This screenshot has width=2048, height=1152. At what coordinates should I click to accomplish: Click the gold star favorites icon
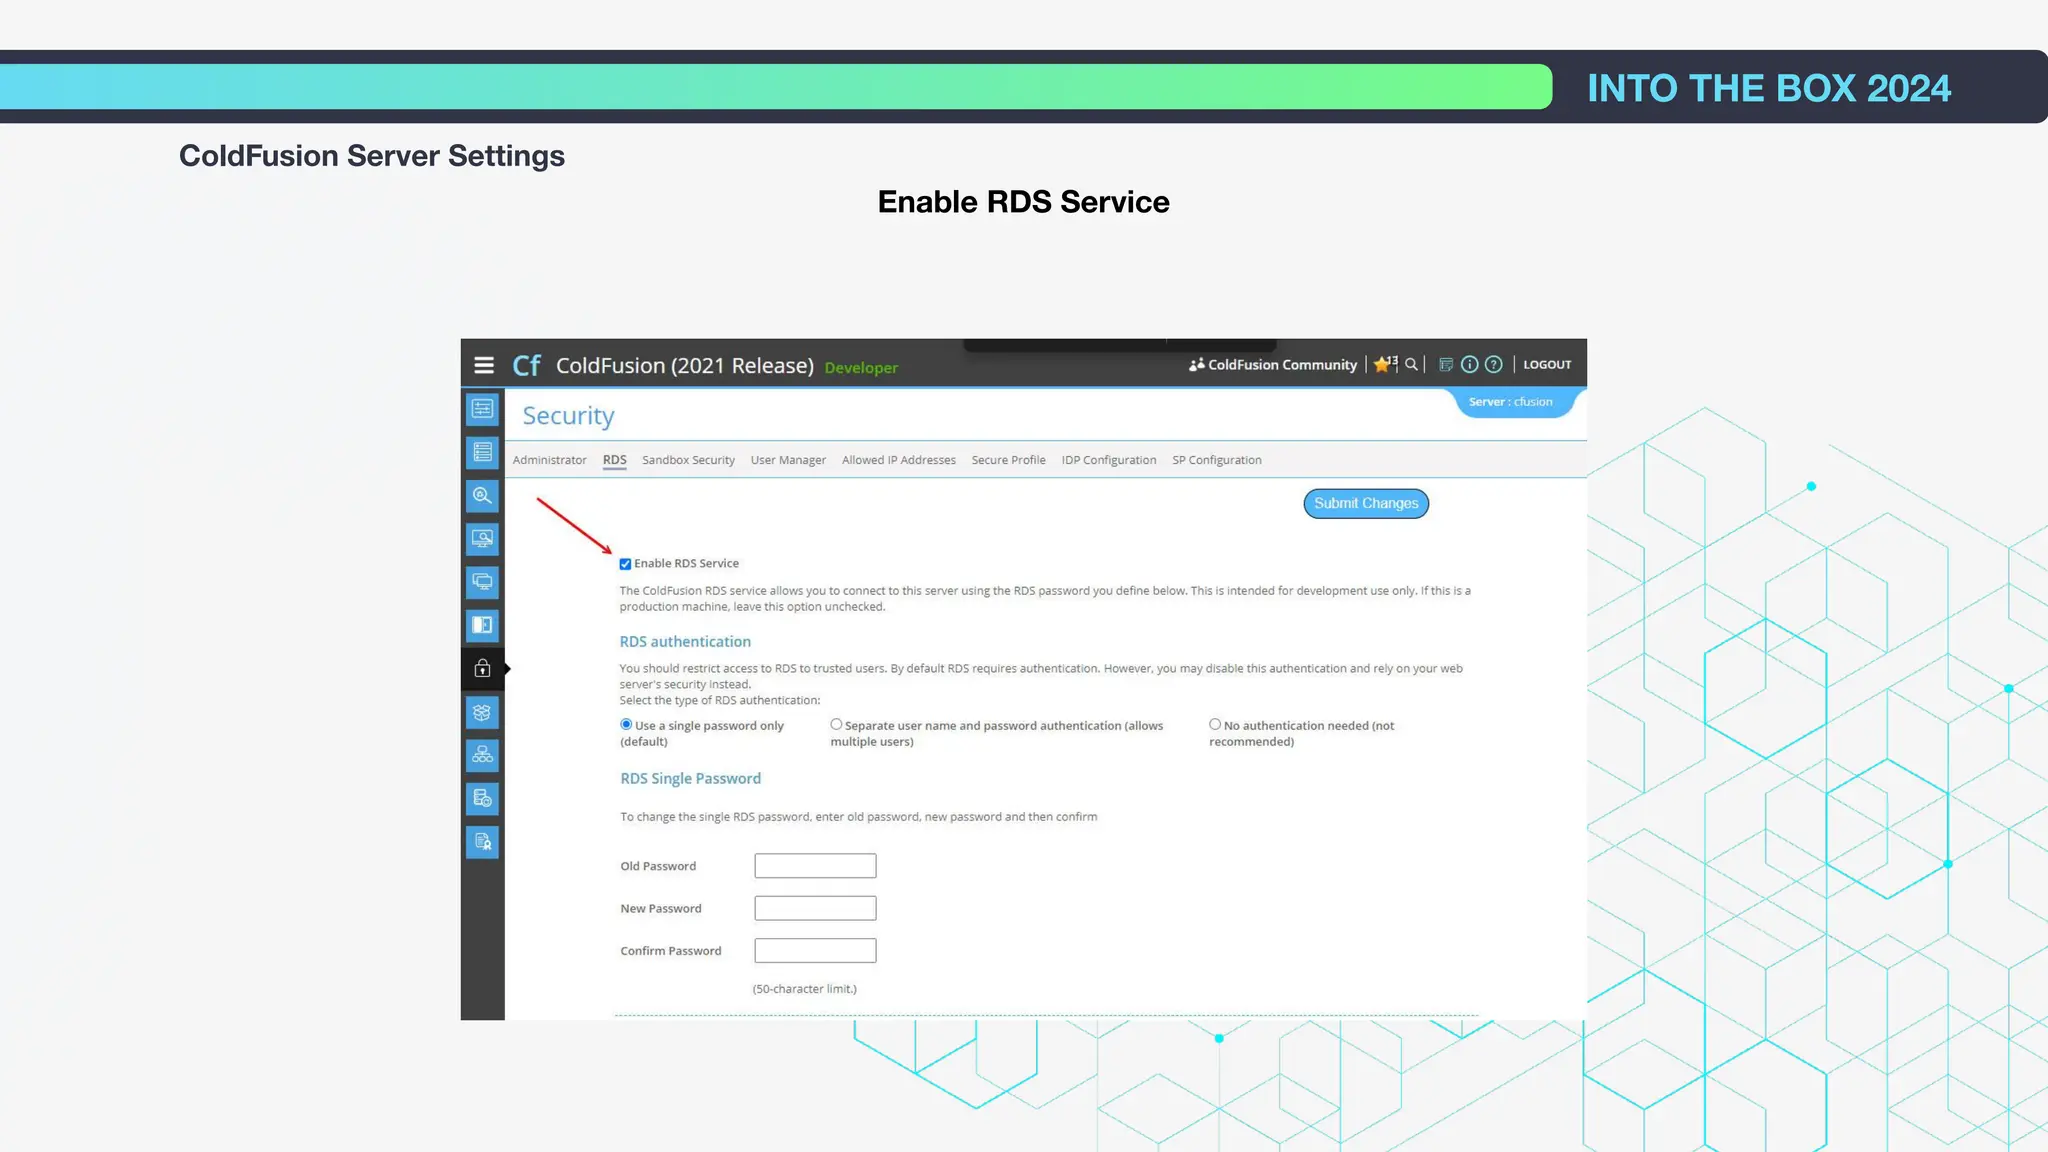coord(1384,364)
